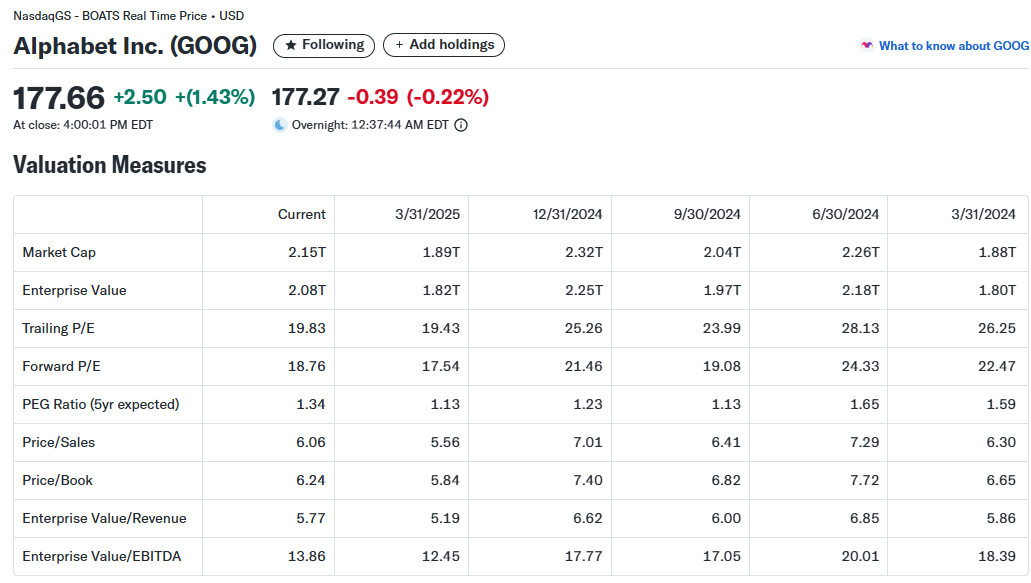1031x583 pixels.
Task: Click 9/30/2024 Market Cap 2.04T
Action: 722,252
